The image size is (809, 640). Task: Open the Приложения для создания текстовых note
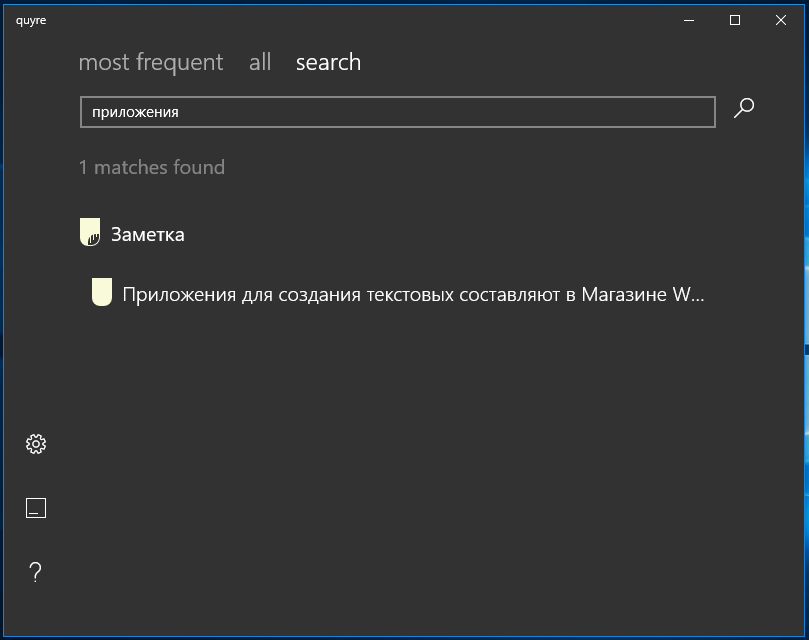coord(413,294)
